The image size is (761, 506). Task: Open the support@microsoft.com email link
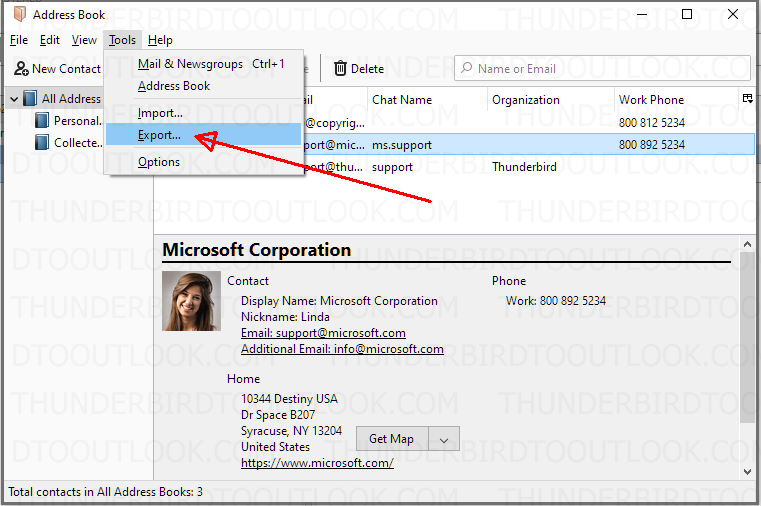(323, 333)
